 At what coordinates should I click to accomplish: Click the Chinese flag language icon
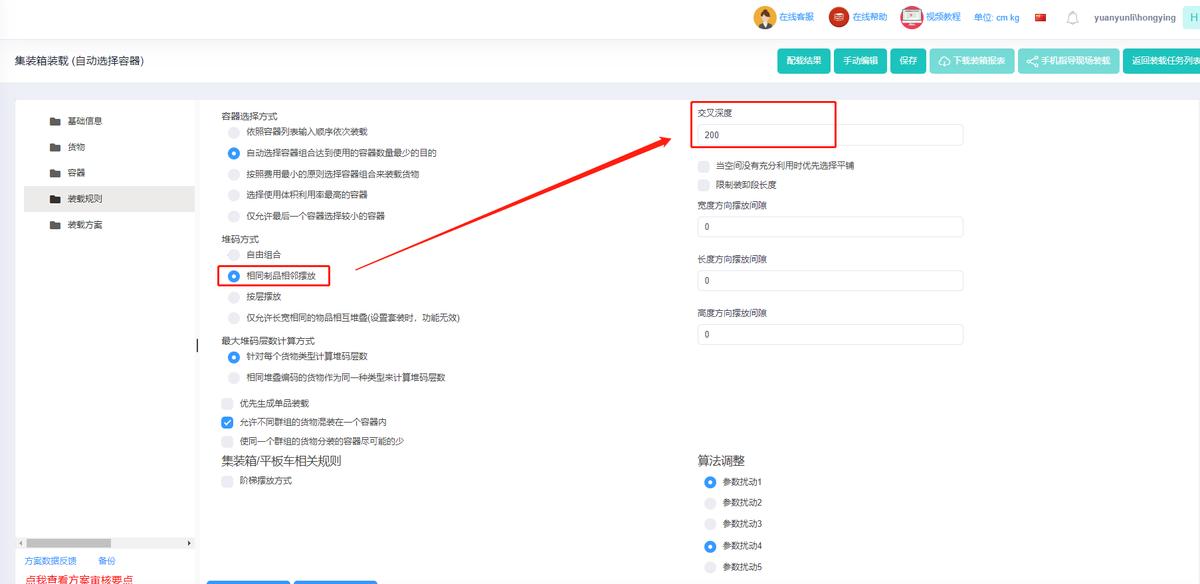point(1041,18)
